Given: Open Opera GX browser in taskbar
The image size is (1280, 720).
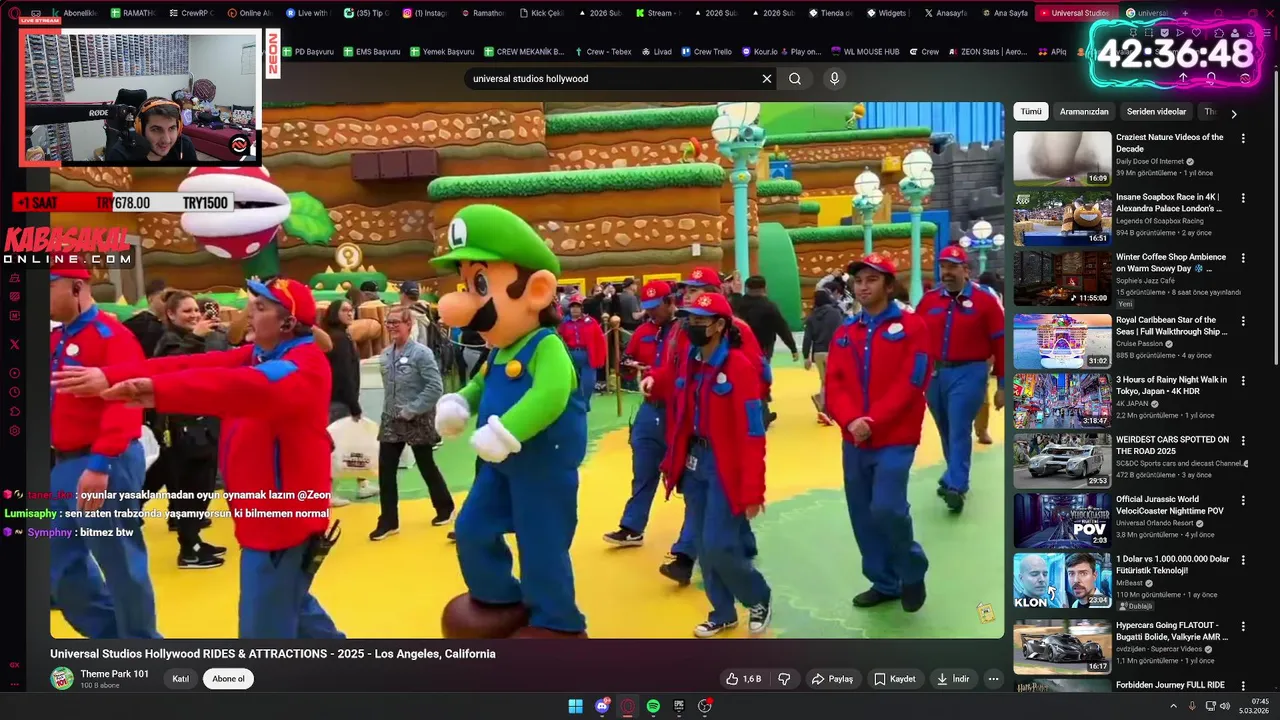Looking at the screenshot, I should click(627, 706).
